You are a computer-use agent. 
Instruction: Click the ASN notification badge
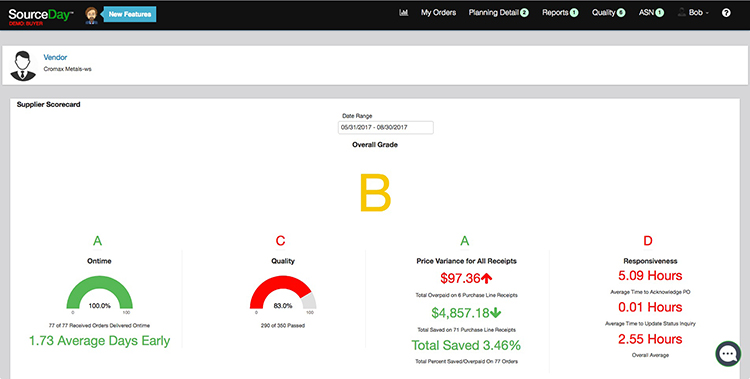pos(660,13)
